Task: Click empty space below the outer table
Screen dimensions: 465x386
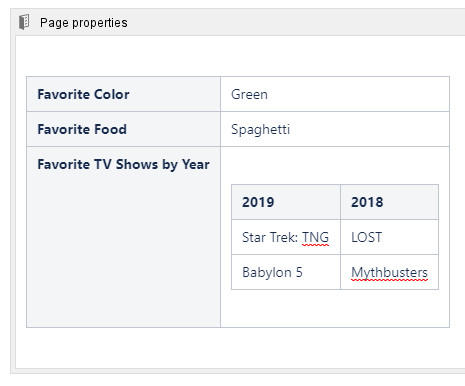Action: (240, 348)
